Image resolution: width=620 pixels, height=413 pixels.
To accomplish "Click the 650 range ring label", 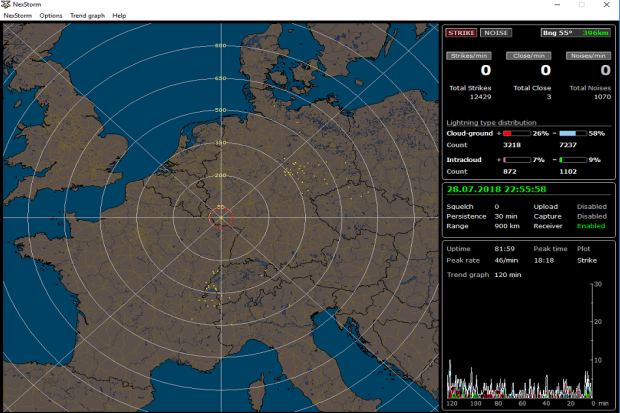I will [x=221, y=78].
